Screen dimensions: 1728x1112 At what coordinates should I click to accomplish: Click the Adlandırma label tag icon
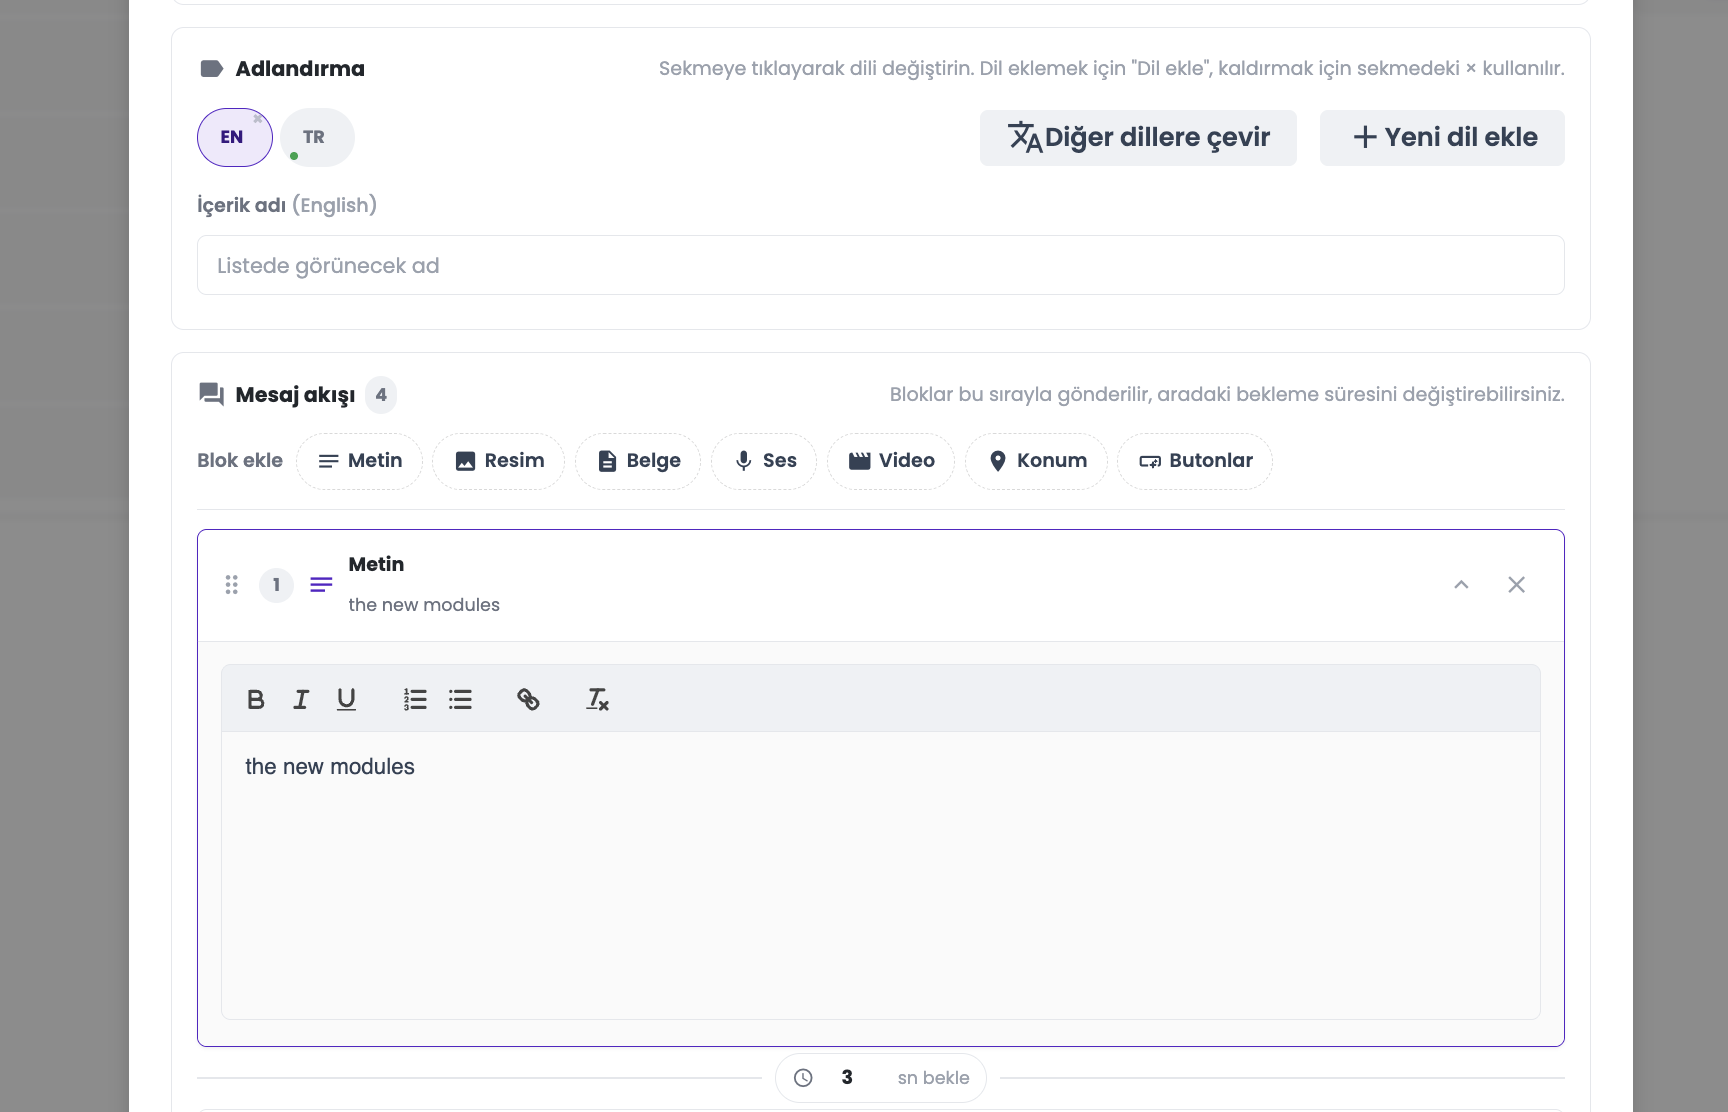pyautogui.click(x=211, y=69)
